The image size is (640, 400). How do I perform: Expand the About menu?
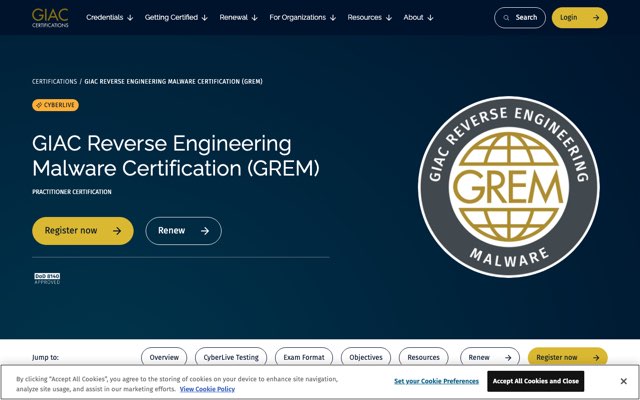click(x=418, y=18)
